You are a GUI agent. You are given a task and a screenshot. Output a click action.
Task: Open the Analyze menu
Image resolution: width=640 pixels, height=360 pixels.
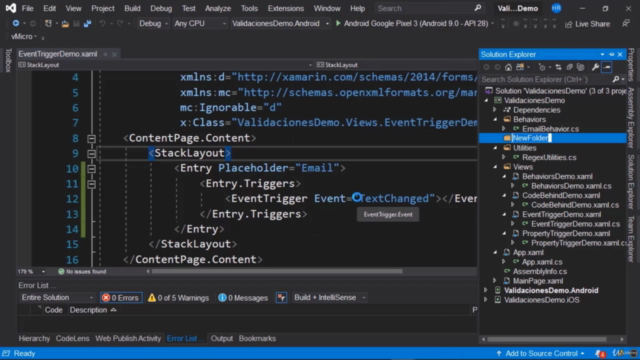click(218, 8)
